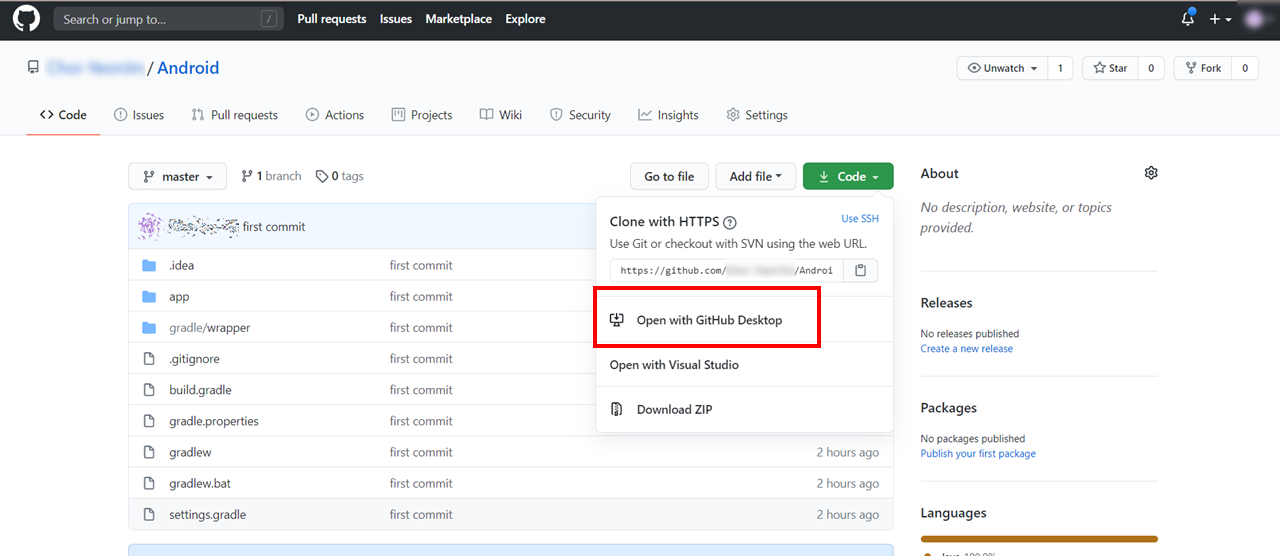Click the .gitignore file icon
Image resolution: width=1280 pixels, height=556 pixels.
point(149,358)
